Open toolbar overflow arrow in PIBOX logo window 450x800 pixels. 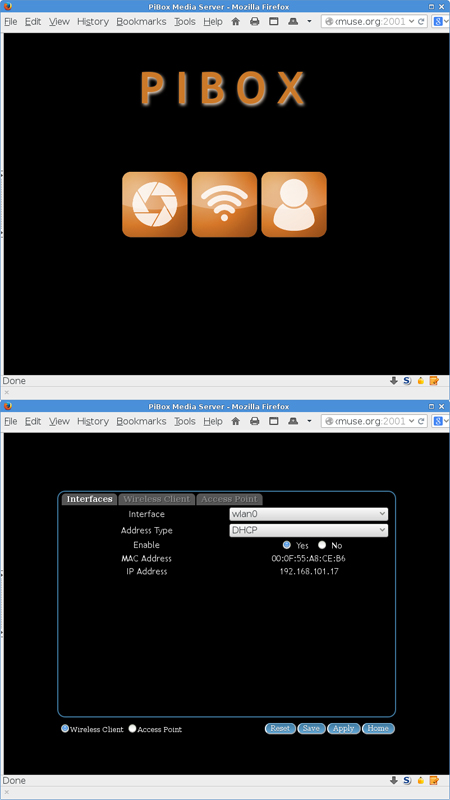(x=309, y=21)
